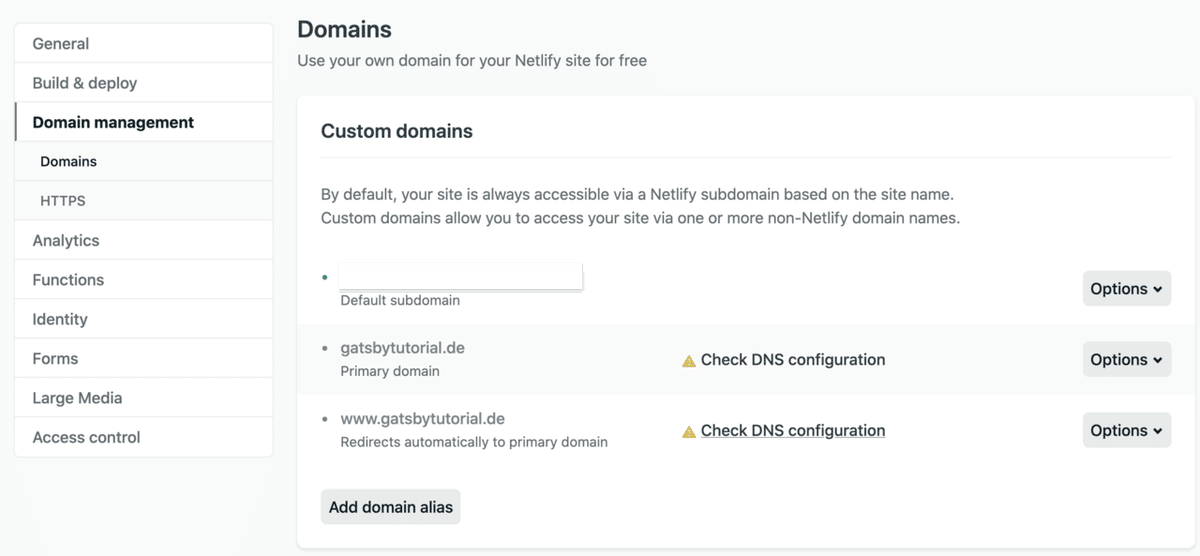Open General settings section
The height and width of the screenshot is (556, 1200).
pyautogui.click(x=61, y=44)
